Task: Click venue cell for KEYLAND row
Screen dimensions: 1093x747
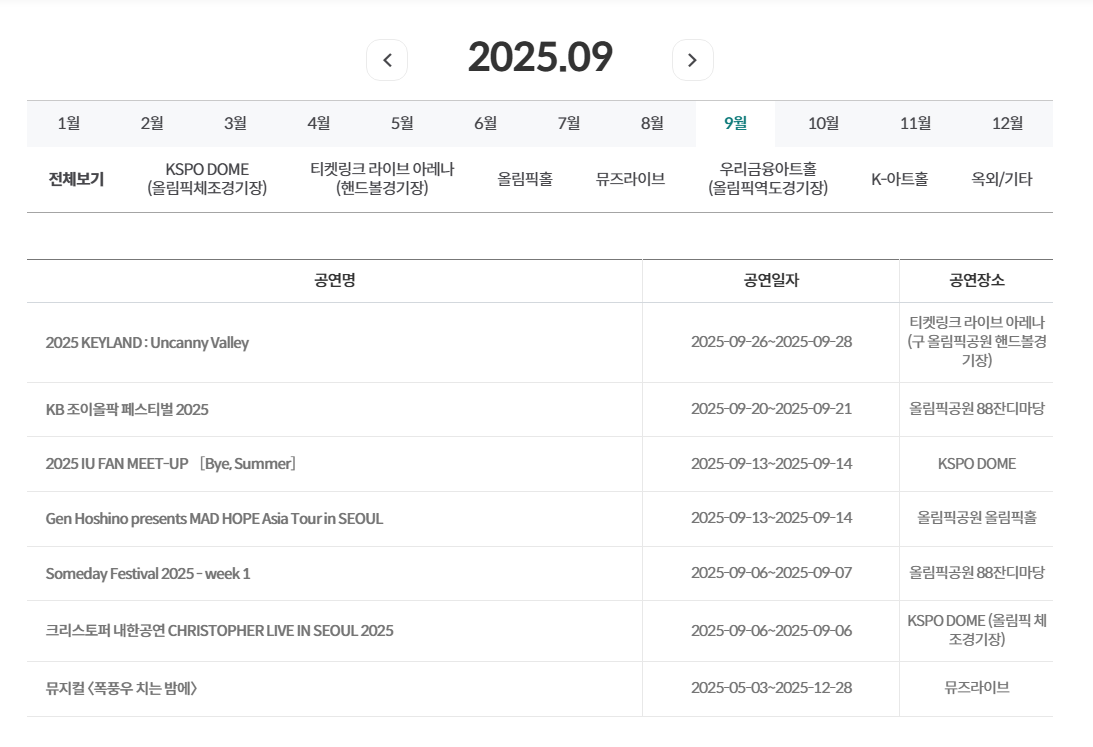Action: click(x=977, y=341)
